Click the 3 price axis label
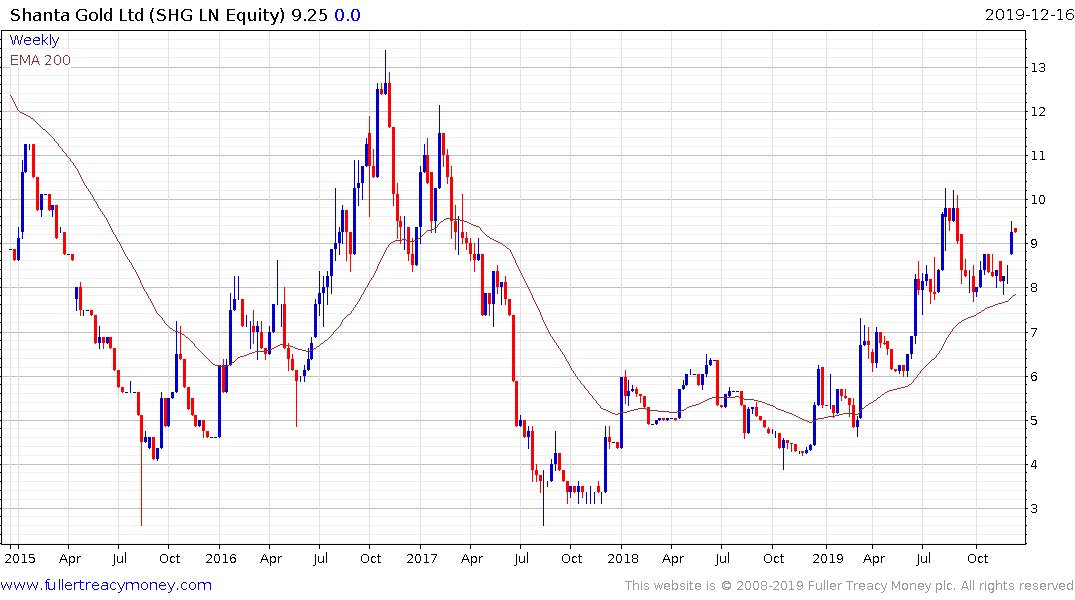The image size is (1075, 600). pos(1033,509)
